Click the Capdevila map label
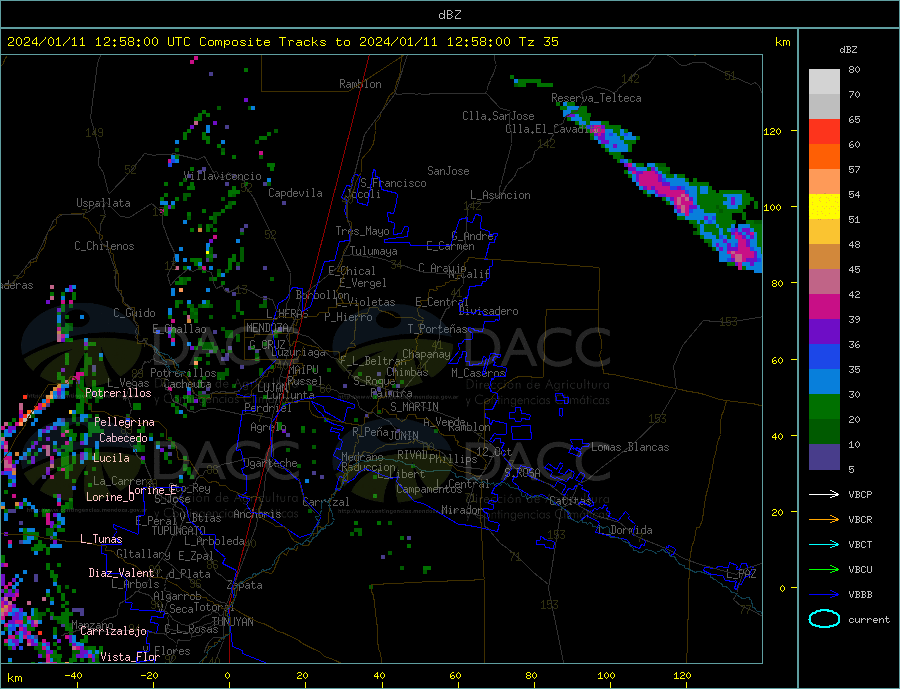 coord(295,193)
